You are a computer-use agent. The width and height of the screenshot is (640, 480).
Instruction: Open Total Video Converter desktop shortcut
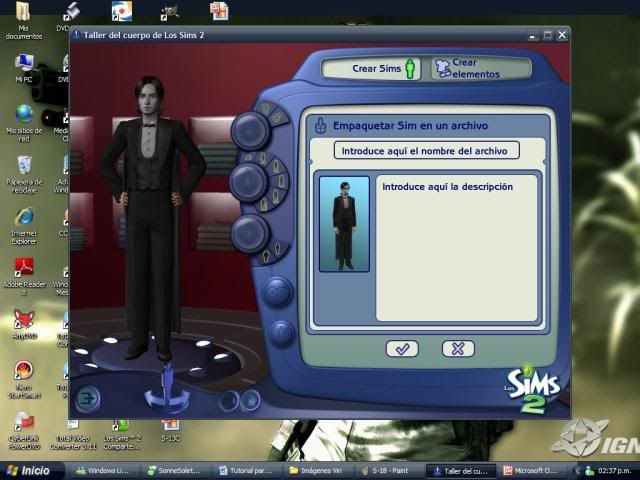73,435
